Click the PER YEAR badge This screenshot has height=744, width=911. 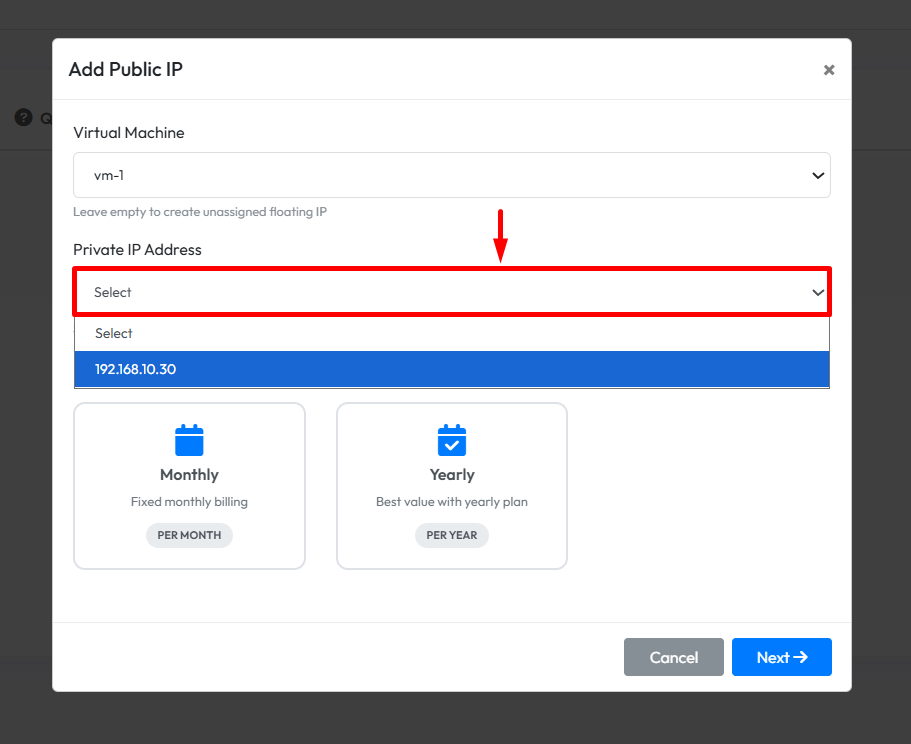tap(452, 535)
